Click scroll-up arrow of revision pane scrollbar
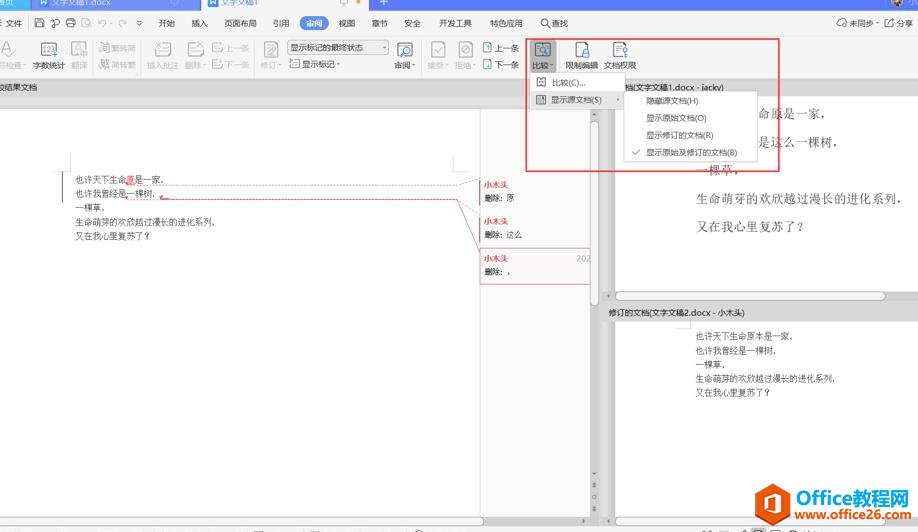 594,115
